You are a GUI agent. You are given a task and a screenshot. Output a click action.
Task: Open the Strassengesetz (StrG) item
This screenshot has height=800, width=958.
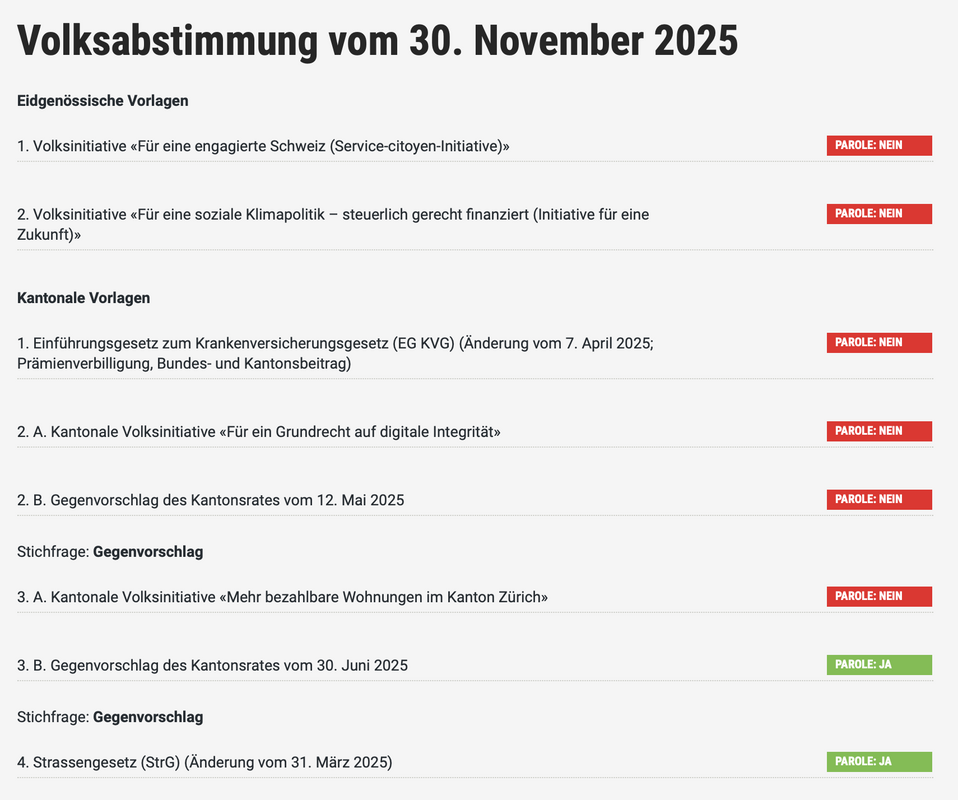[205, 762]
